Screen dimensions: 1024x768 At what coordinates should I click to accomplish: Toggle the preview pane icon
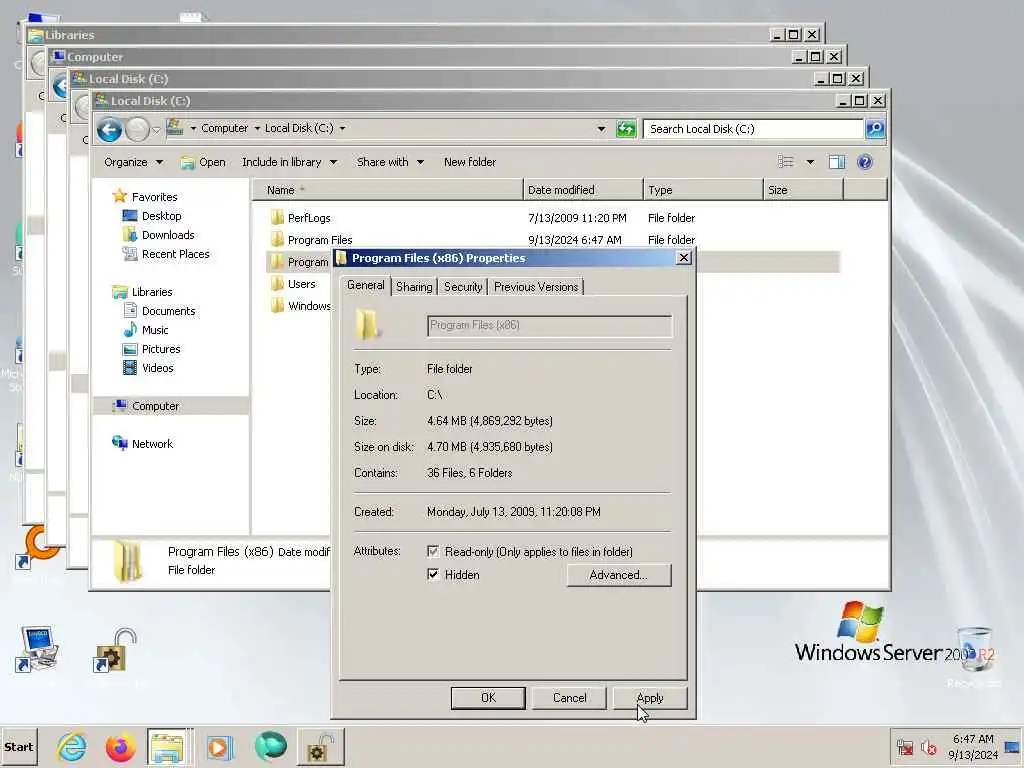pos(837,162)
